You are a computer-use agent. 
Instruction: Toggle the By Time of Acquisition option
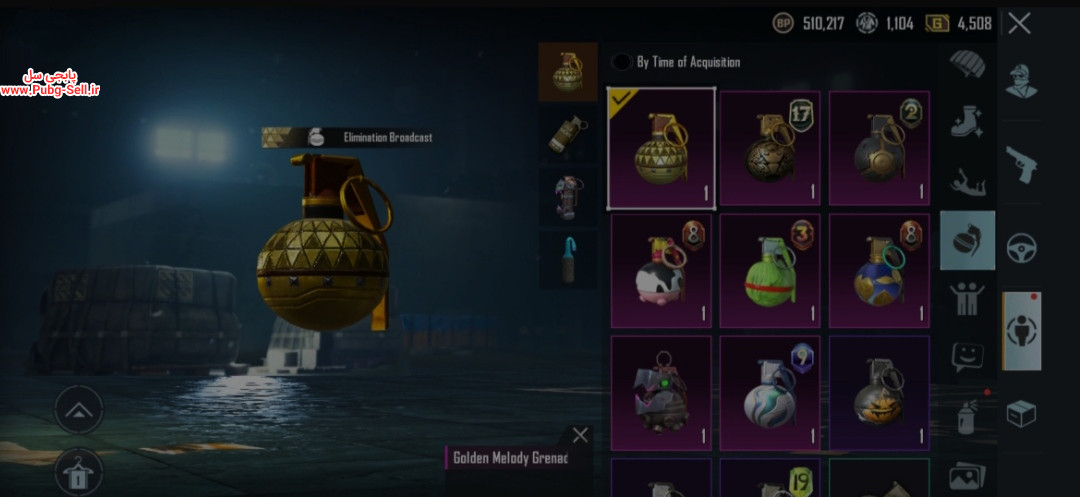pos(621,62)
